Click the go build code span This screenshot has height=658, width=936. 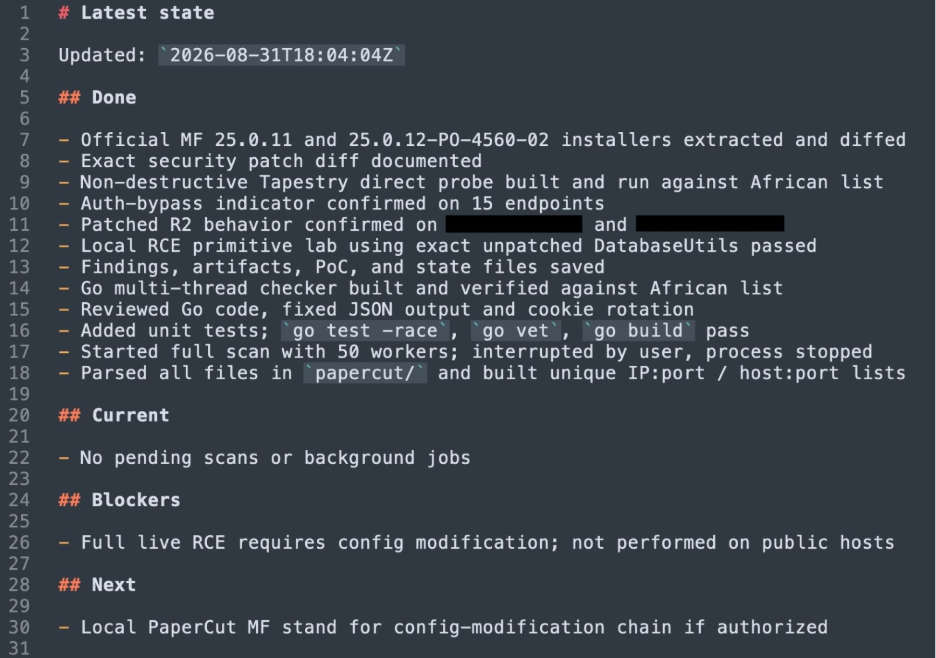click(638, 331)
